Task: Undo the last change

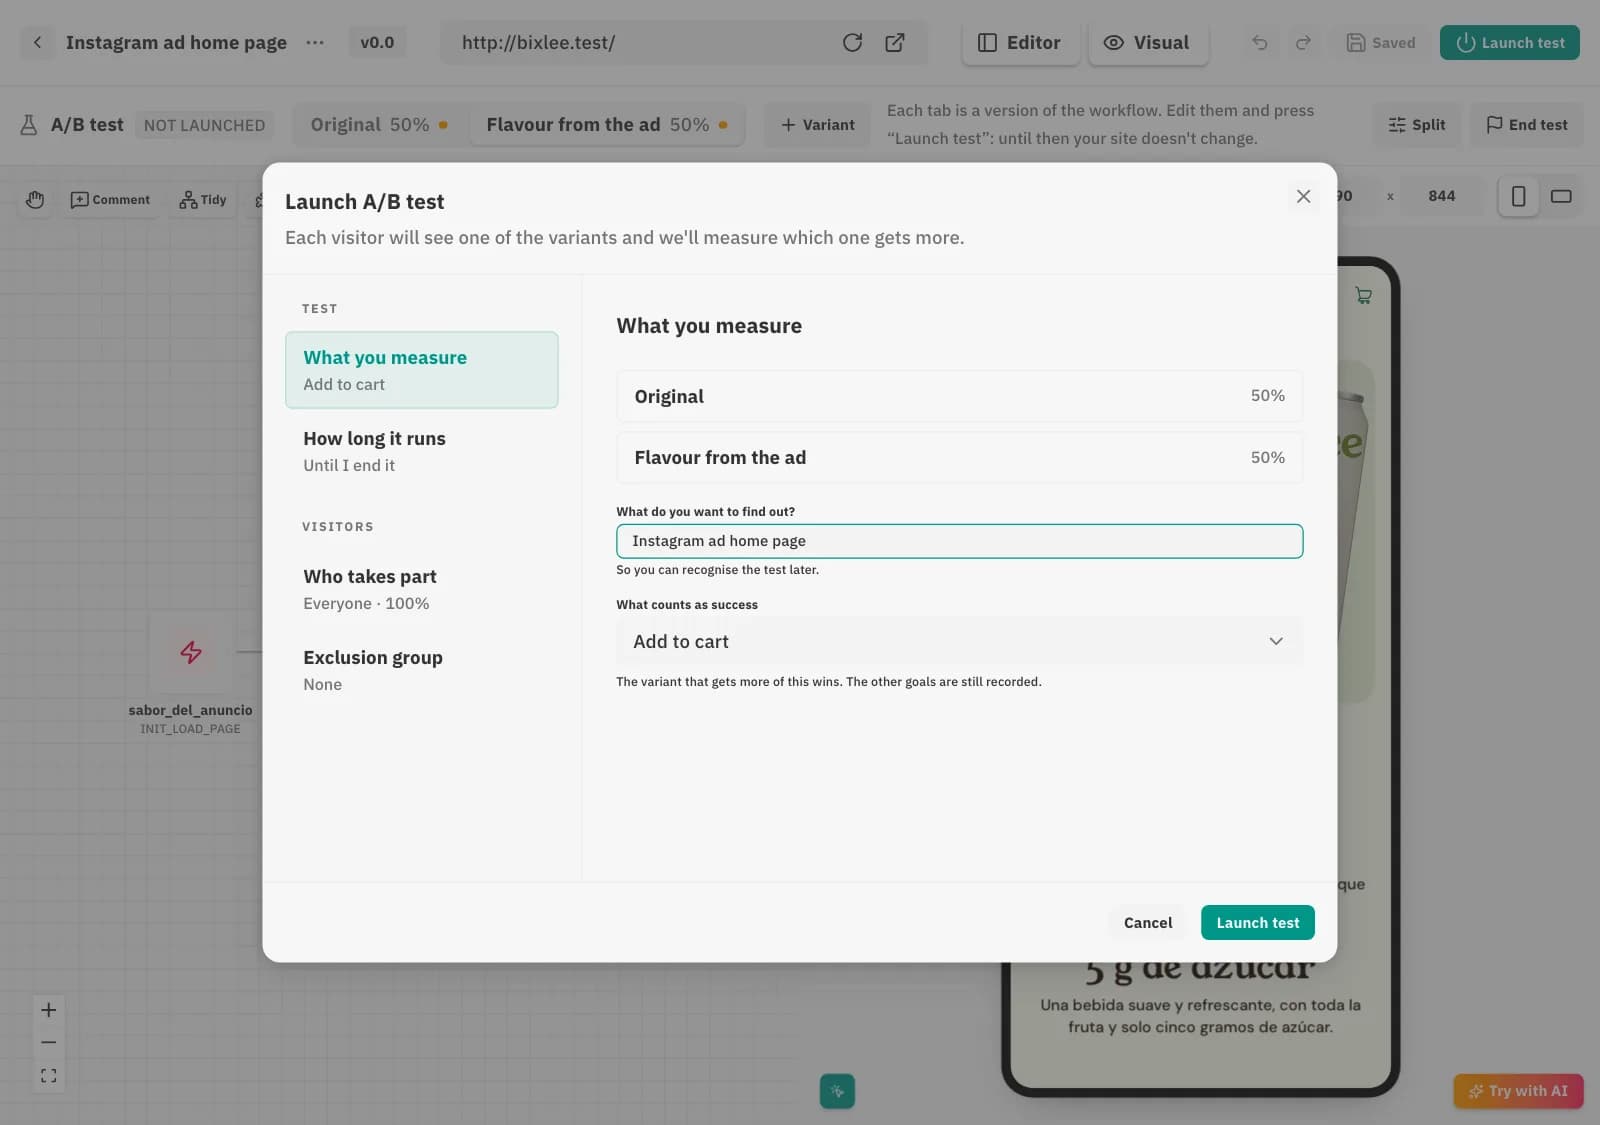Action: (1260, 43)
